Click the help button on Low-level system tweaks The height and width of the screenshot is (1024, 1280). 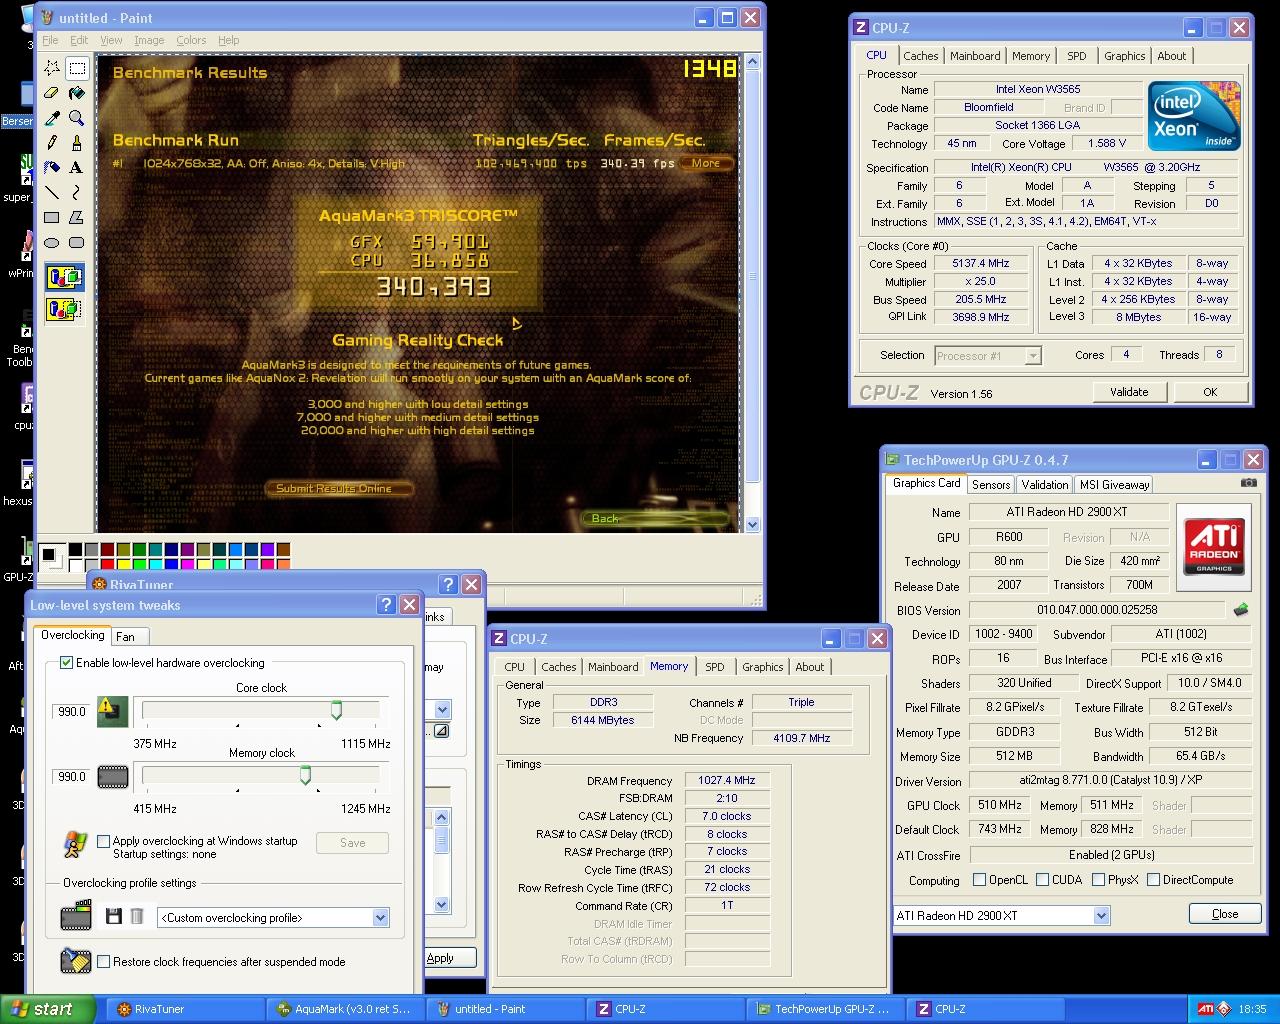pyautogui.click(x=387, y=605)
